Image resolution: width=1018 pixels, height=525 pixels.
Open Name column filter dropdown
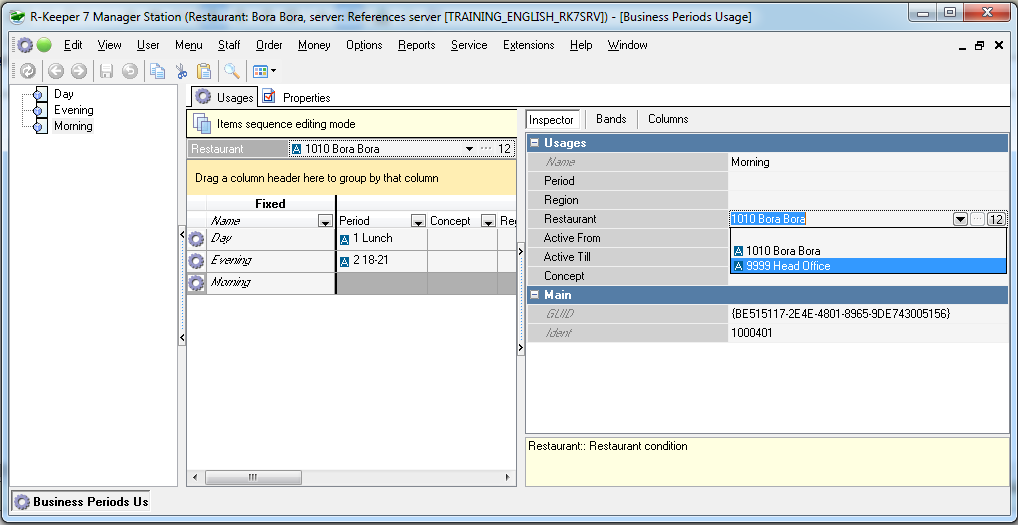point(325,221)
